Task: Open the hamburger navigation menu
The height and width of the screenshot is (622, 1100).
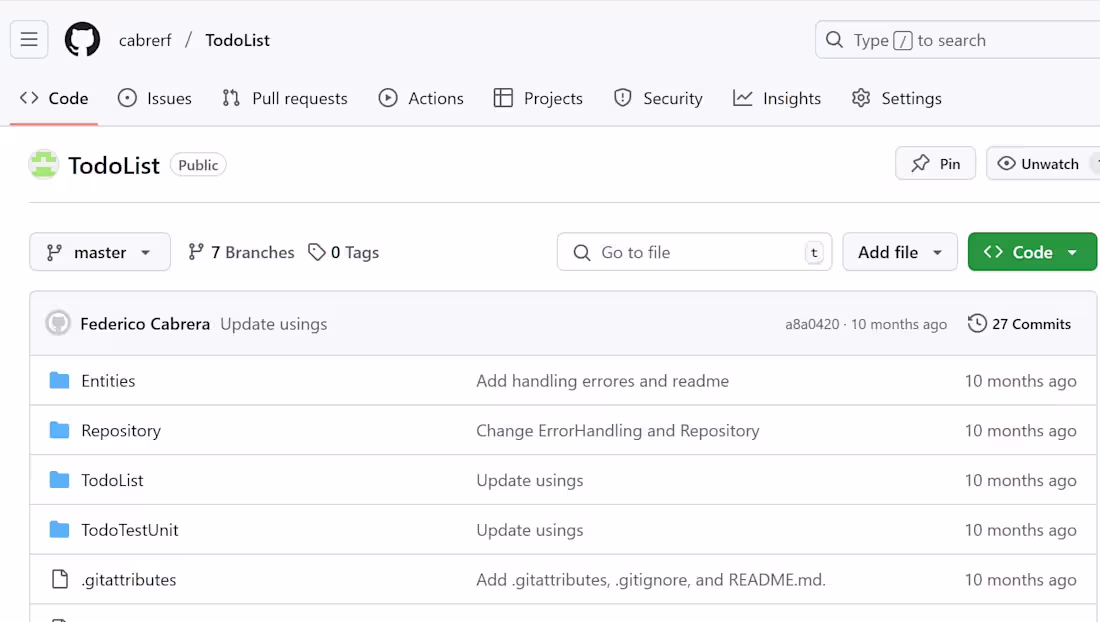Action: click(29, 40)
